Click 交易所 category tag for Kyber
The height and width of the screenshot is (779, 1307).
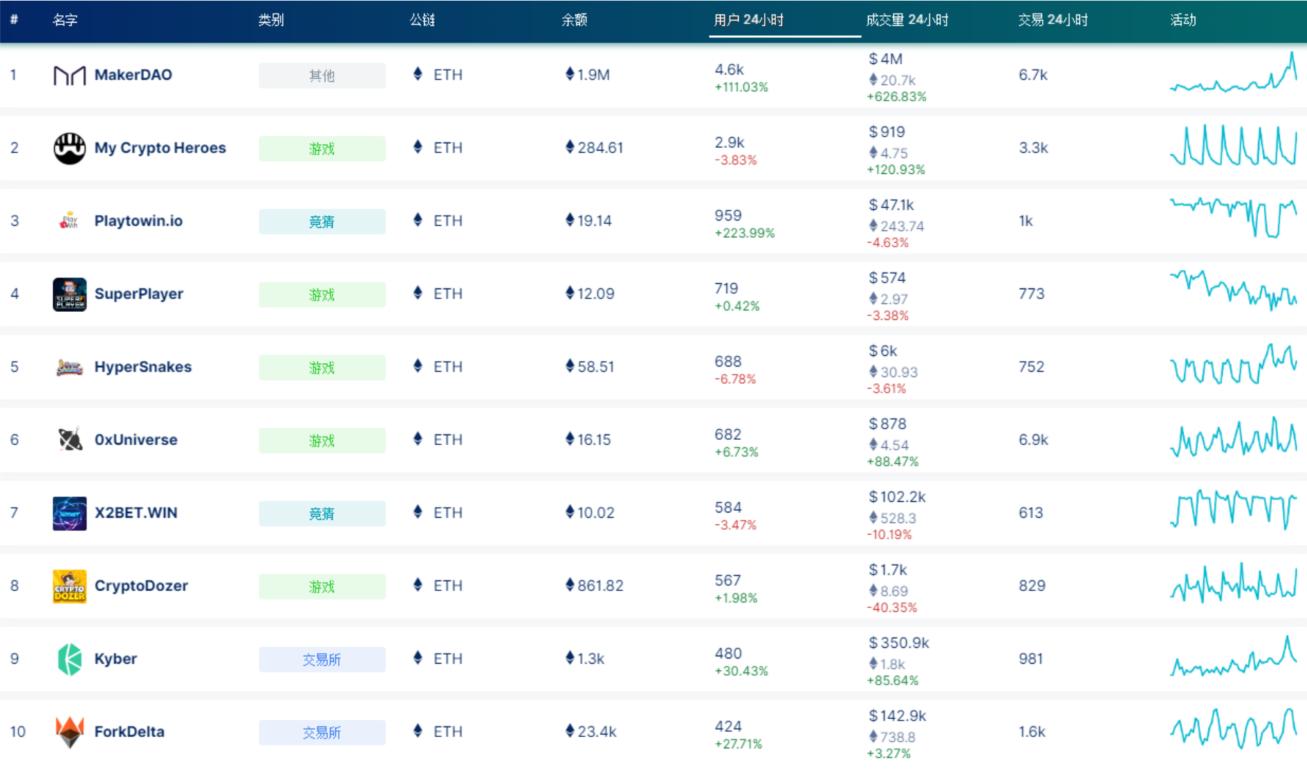click(x=322, y=660)
